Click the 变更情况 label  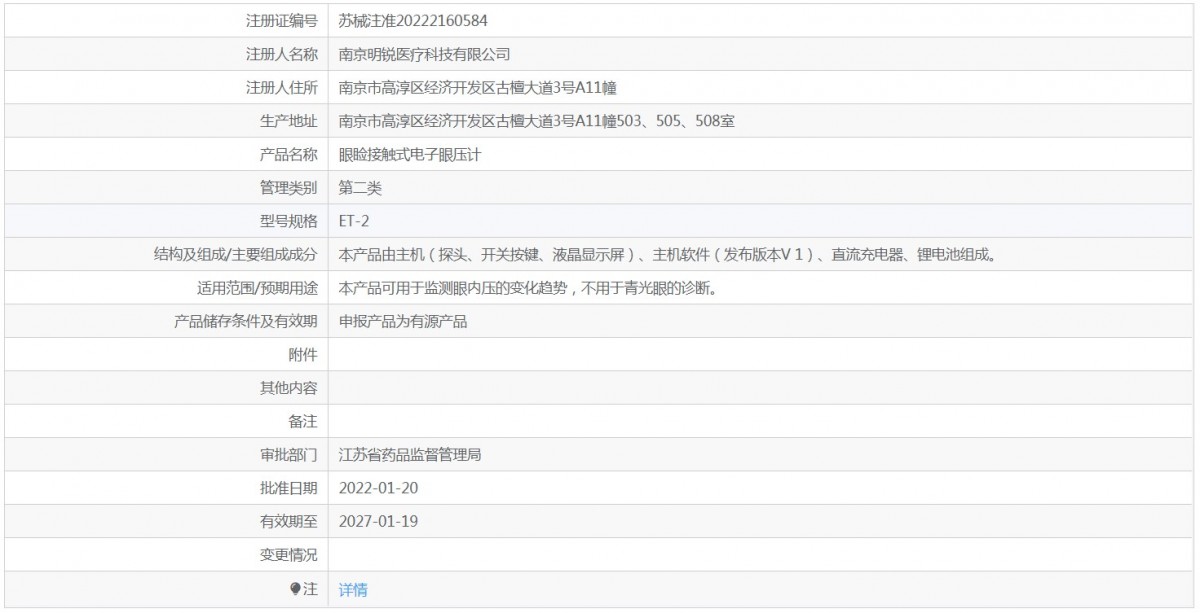click(x=289, y=555)
